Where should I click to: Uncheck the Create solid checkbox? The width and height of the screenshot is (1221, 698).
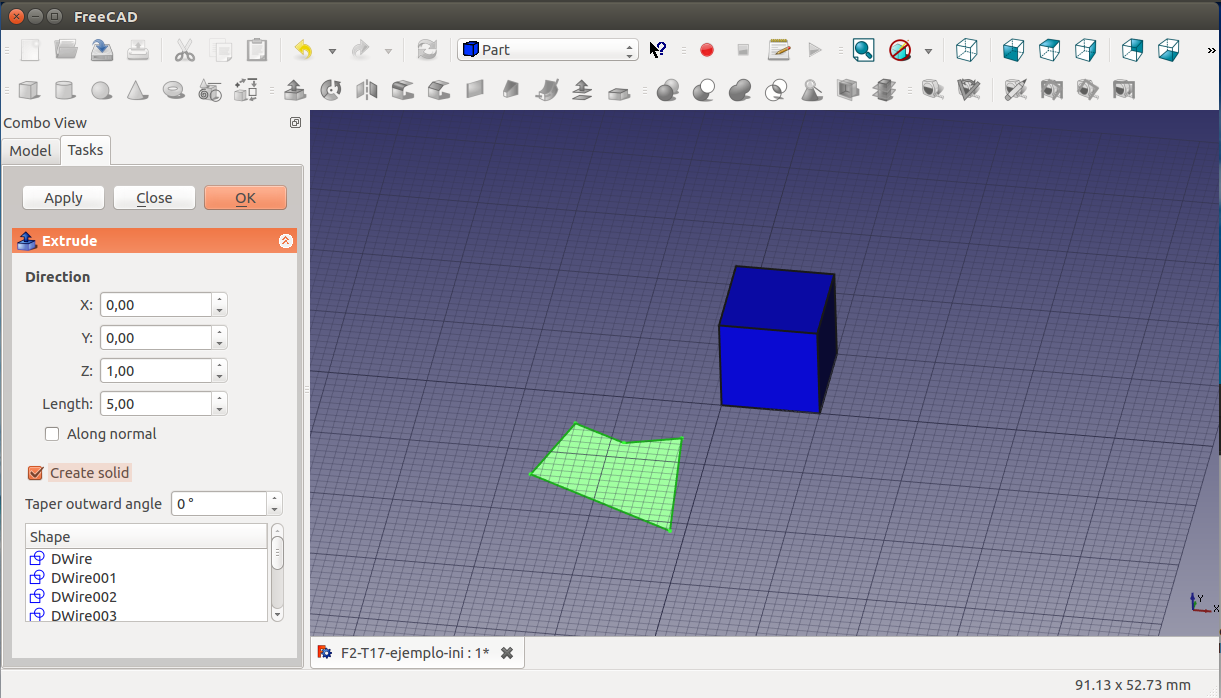click(36, 473)
